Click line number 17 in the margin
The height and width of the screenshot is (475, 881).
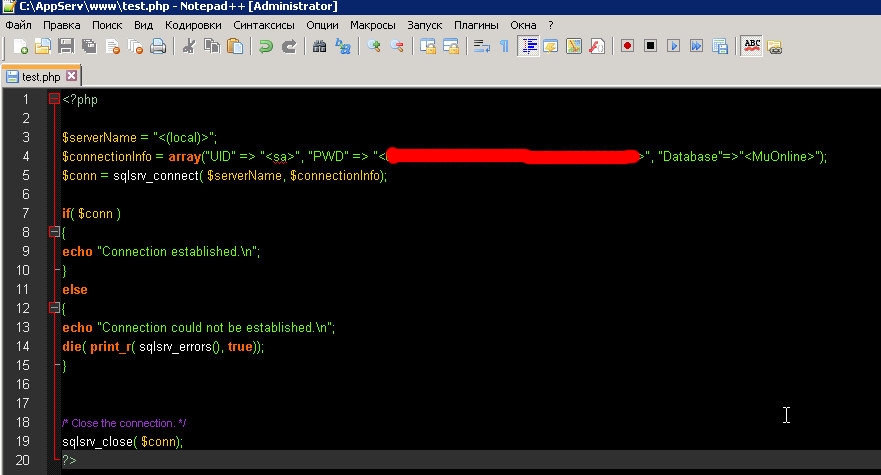[23, 403]
